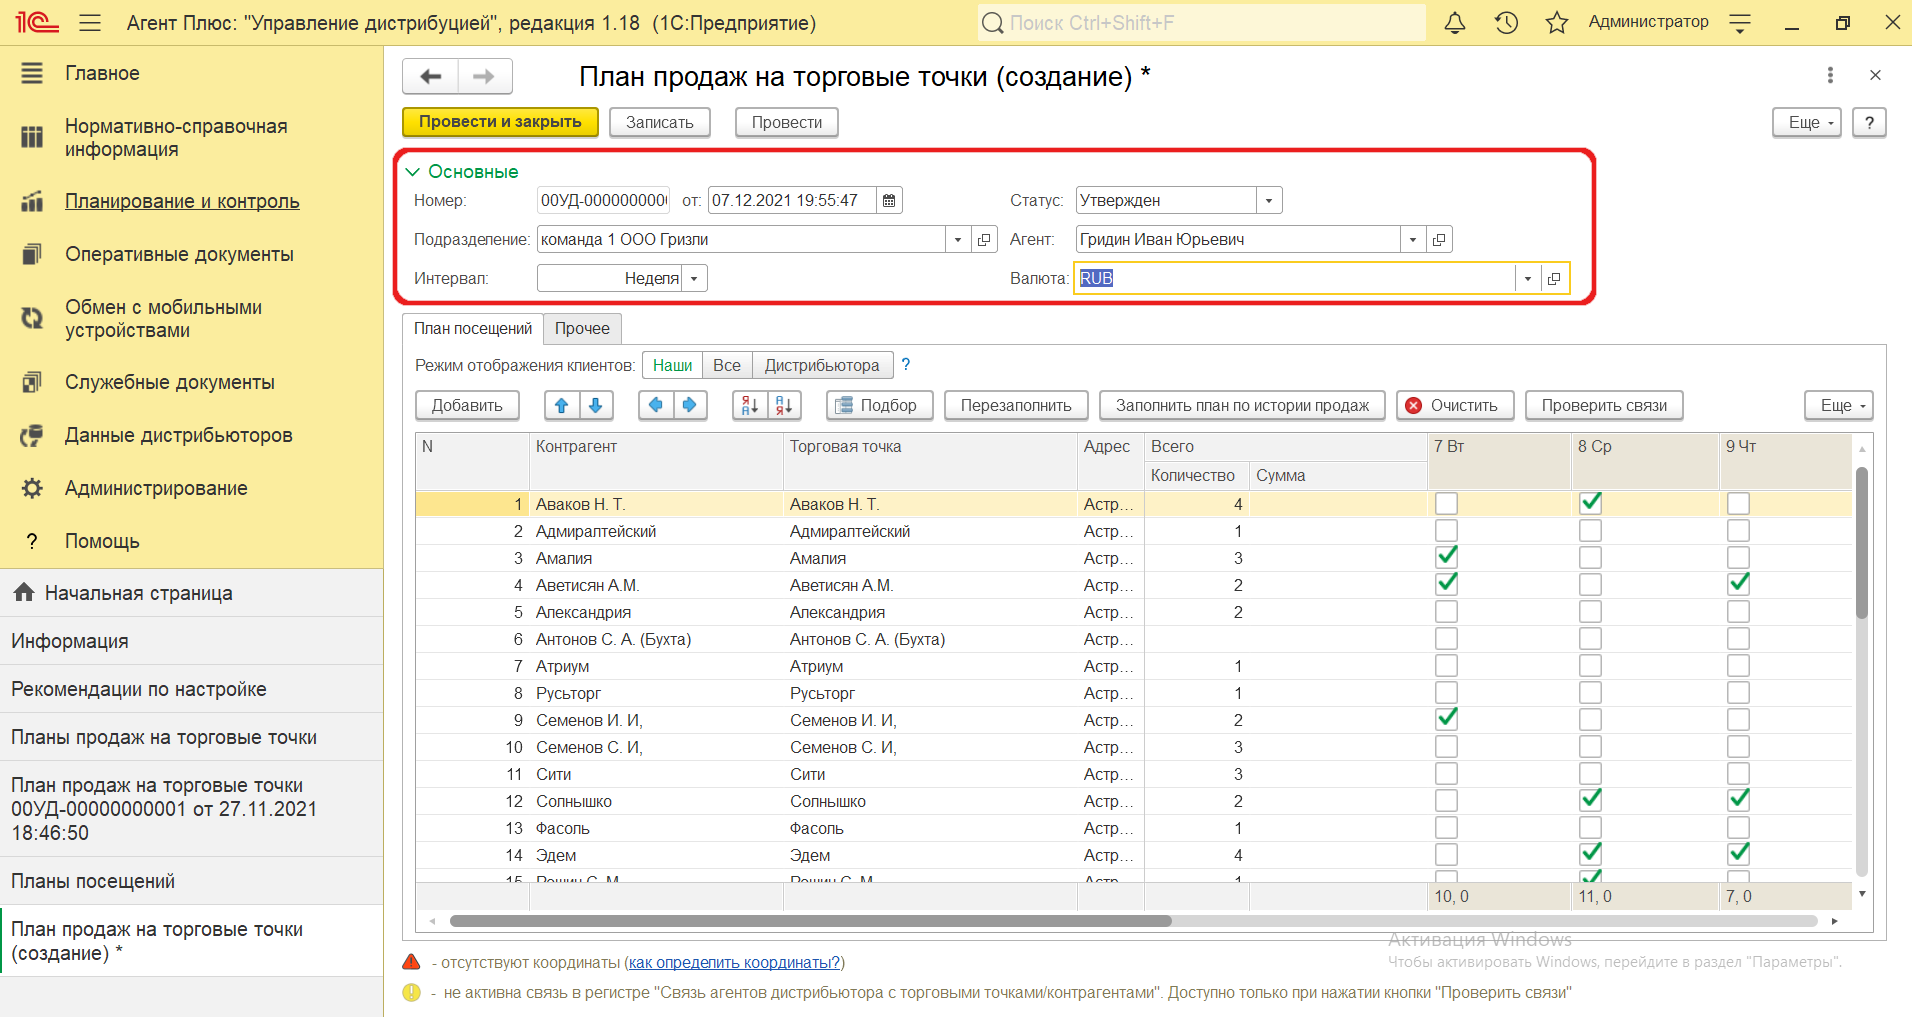Open Агент dropdown arrow

1413,240
